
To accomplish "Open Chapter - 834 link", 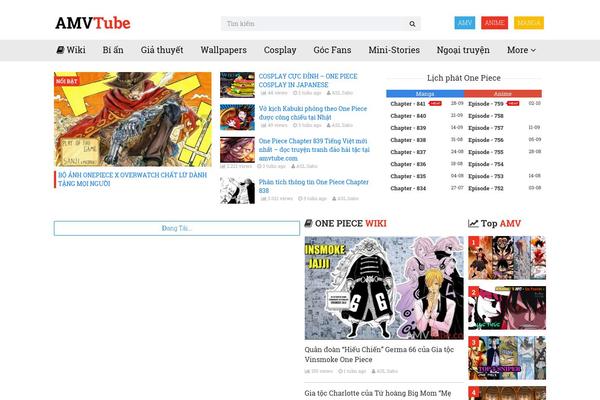I will point(408,188).
